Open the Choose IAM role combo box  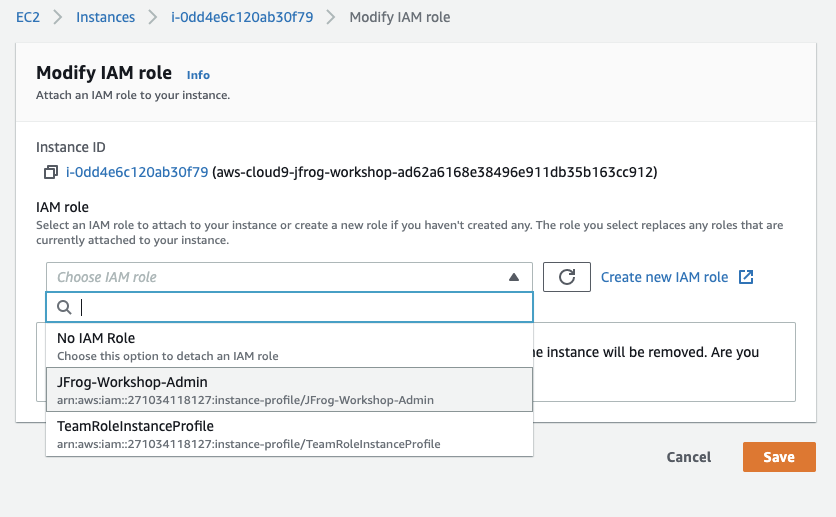coord(280,277)
